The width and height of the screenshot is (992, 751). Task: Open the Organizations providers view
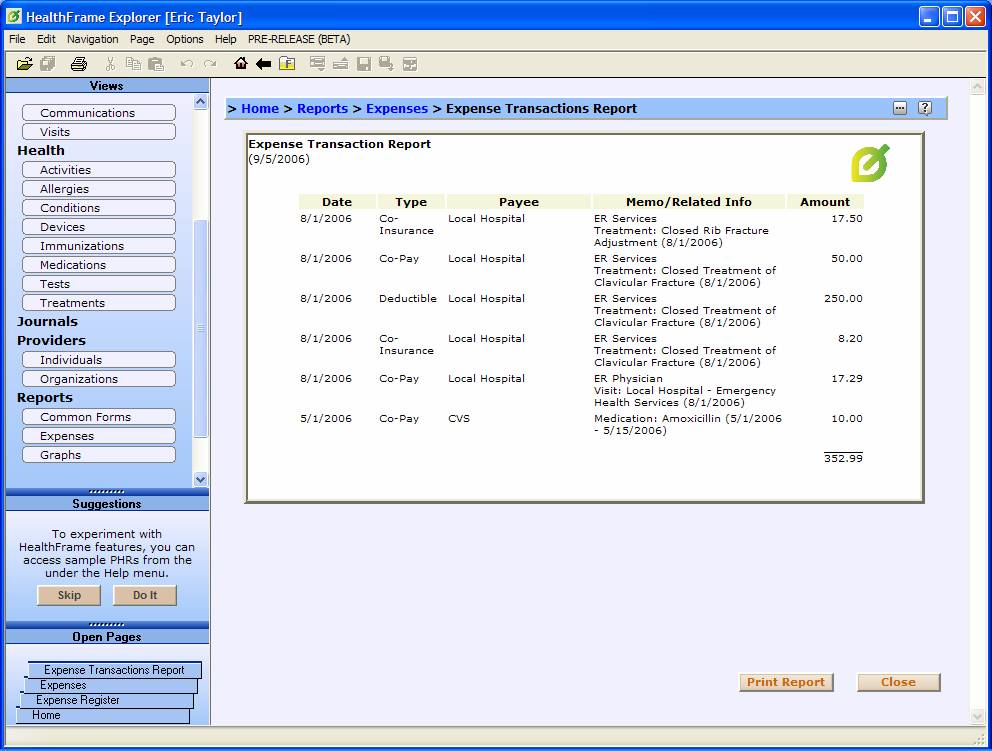[x=99, y=378]
